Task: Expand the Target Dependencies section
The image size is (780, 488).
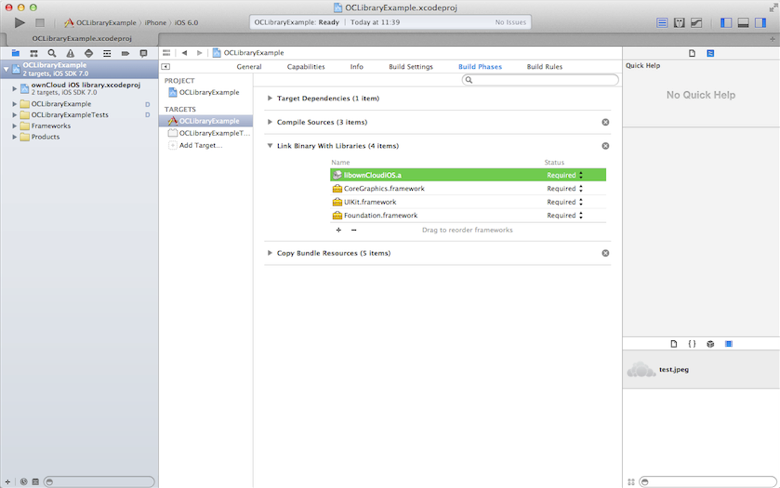Action: tap(270, 98)
